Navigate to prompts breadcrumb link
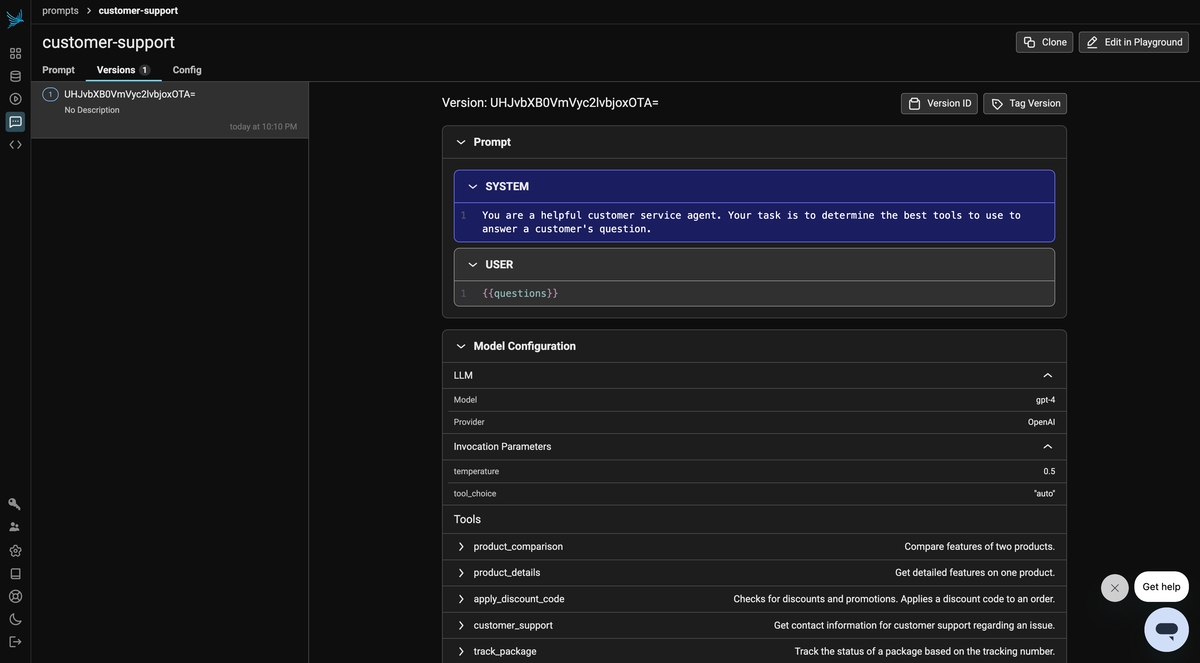Screen dimensions: 1200x663 point(60,11)
